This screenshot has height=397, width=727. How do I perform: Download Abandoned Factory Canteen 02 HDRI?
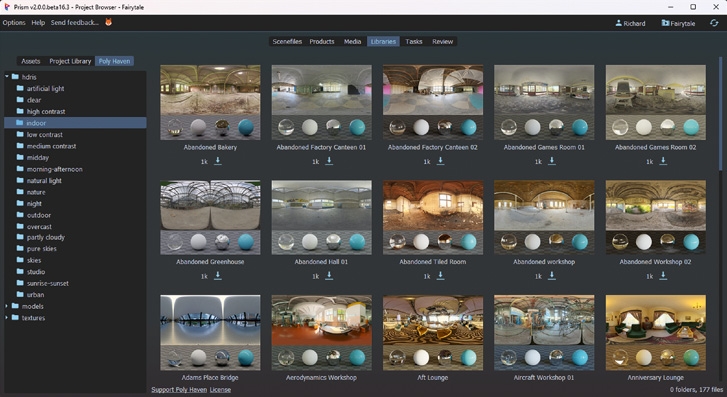pos(440,160)
